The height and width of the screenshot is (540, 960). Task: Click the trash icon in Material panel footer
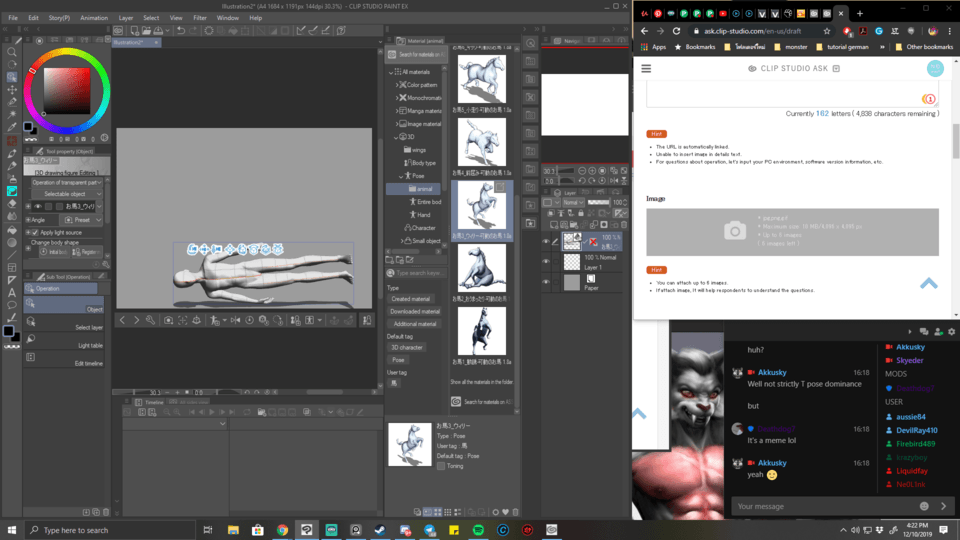[x=516, y=512]
